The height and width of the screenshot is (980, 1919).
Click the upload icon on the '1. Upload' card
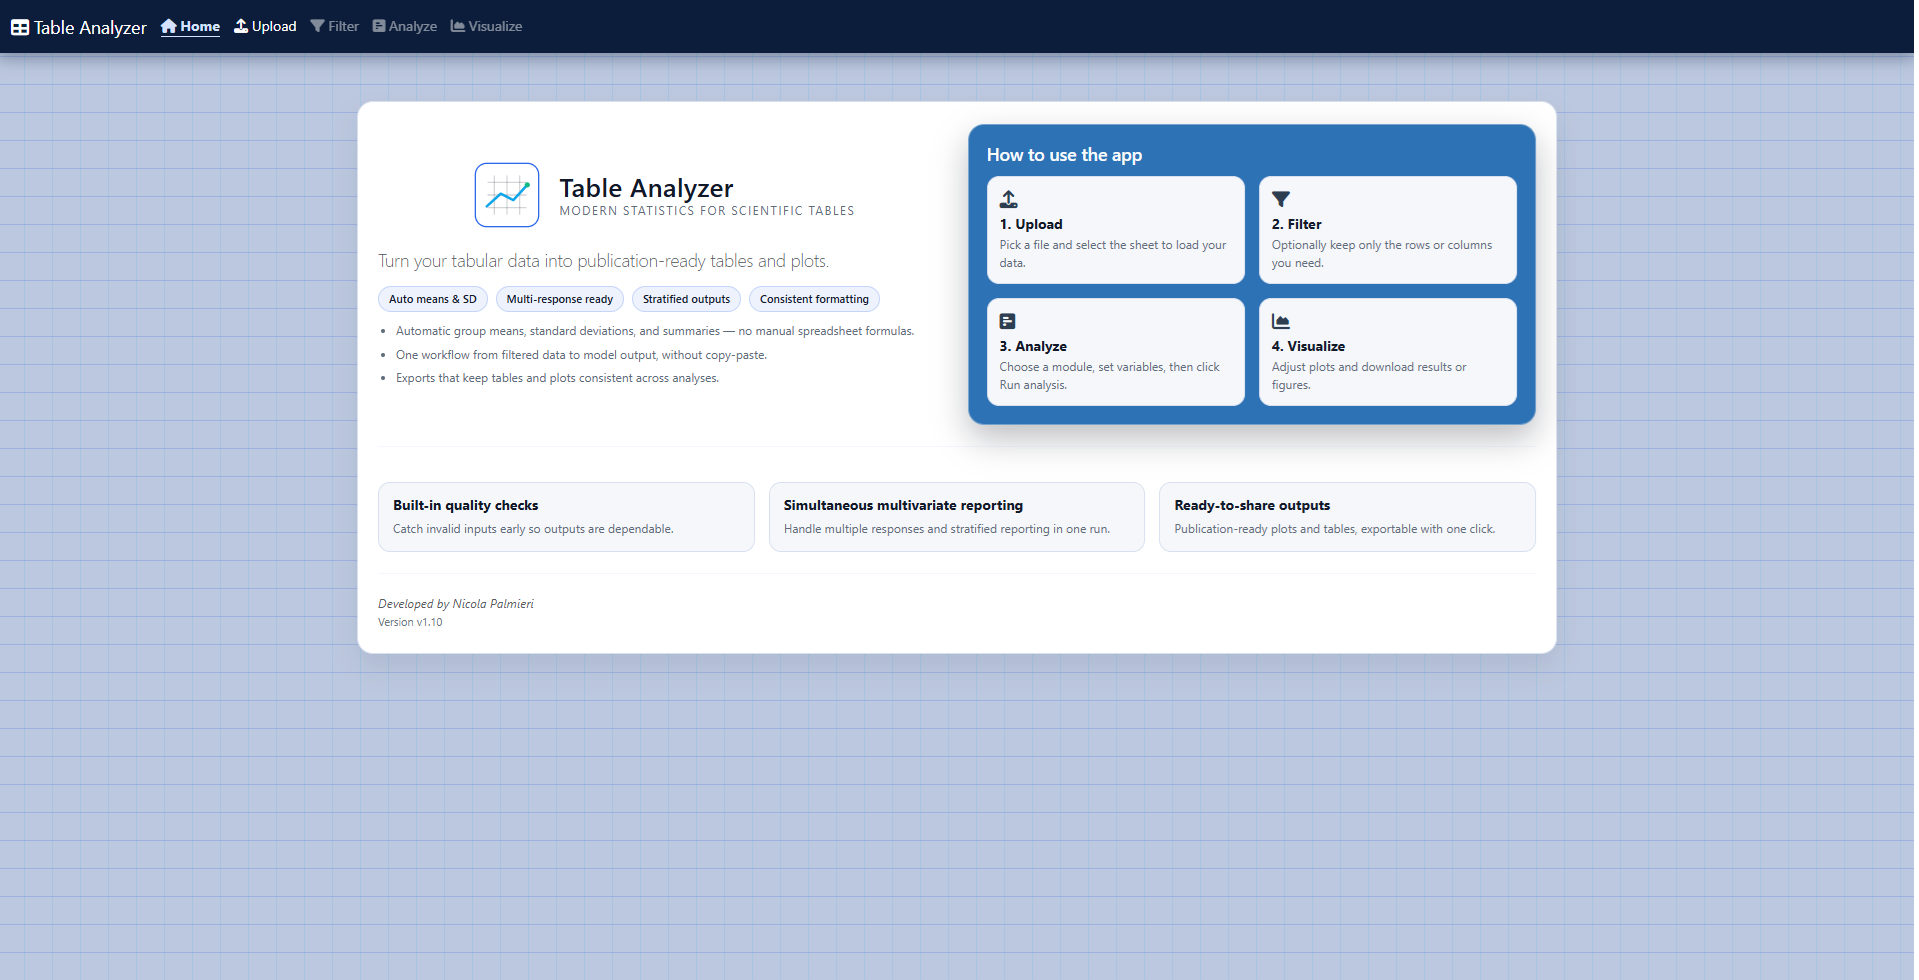(1009, 199)
